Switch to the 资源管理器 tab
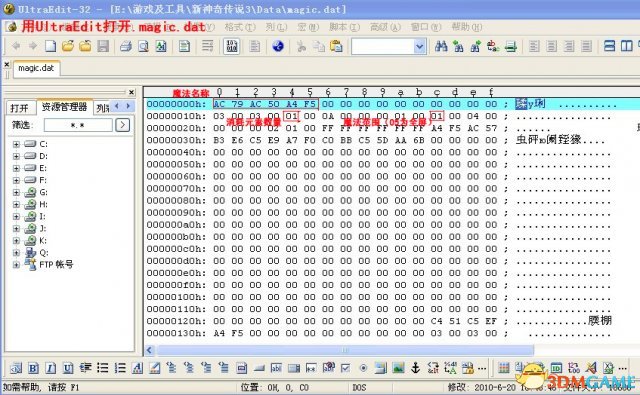 (64, 107)
